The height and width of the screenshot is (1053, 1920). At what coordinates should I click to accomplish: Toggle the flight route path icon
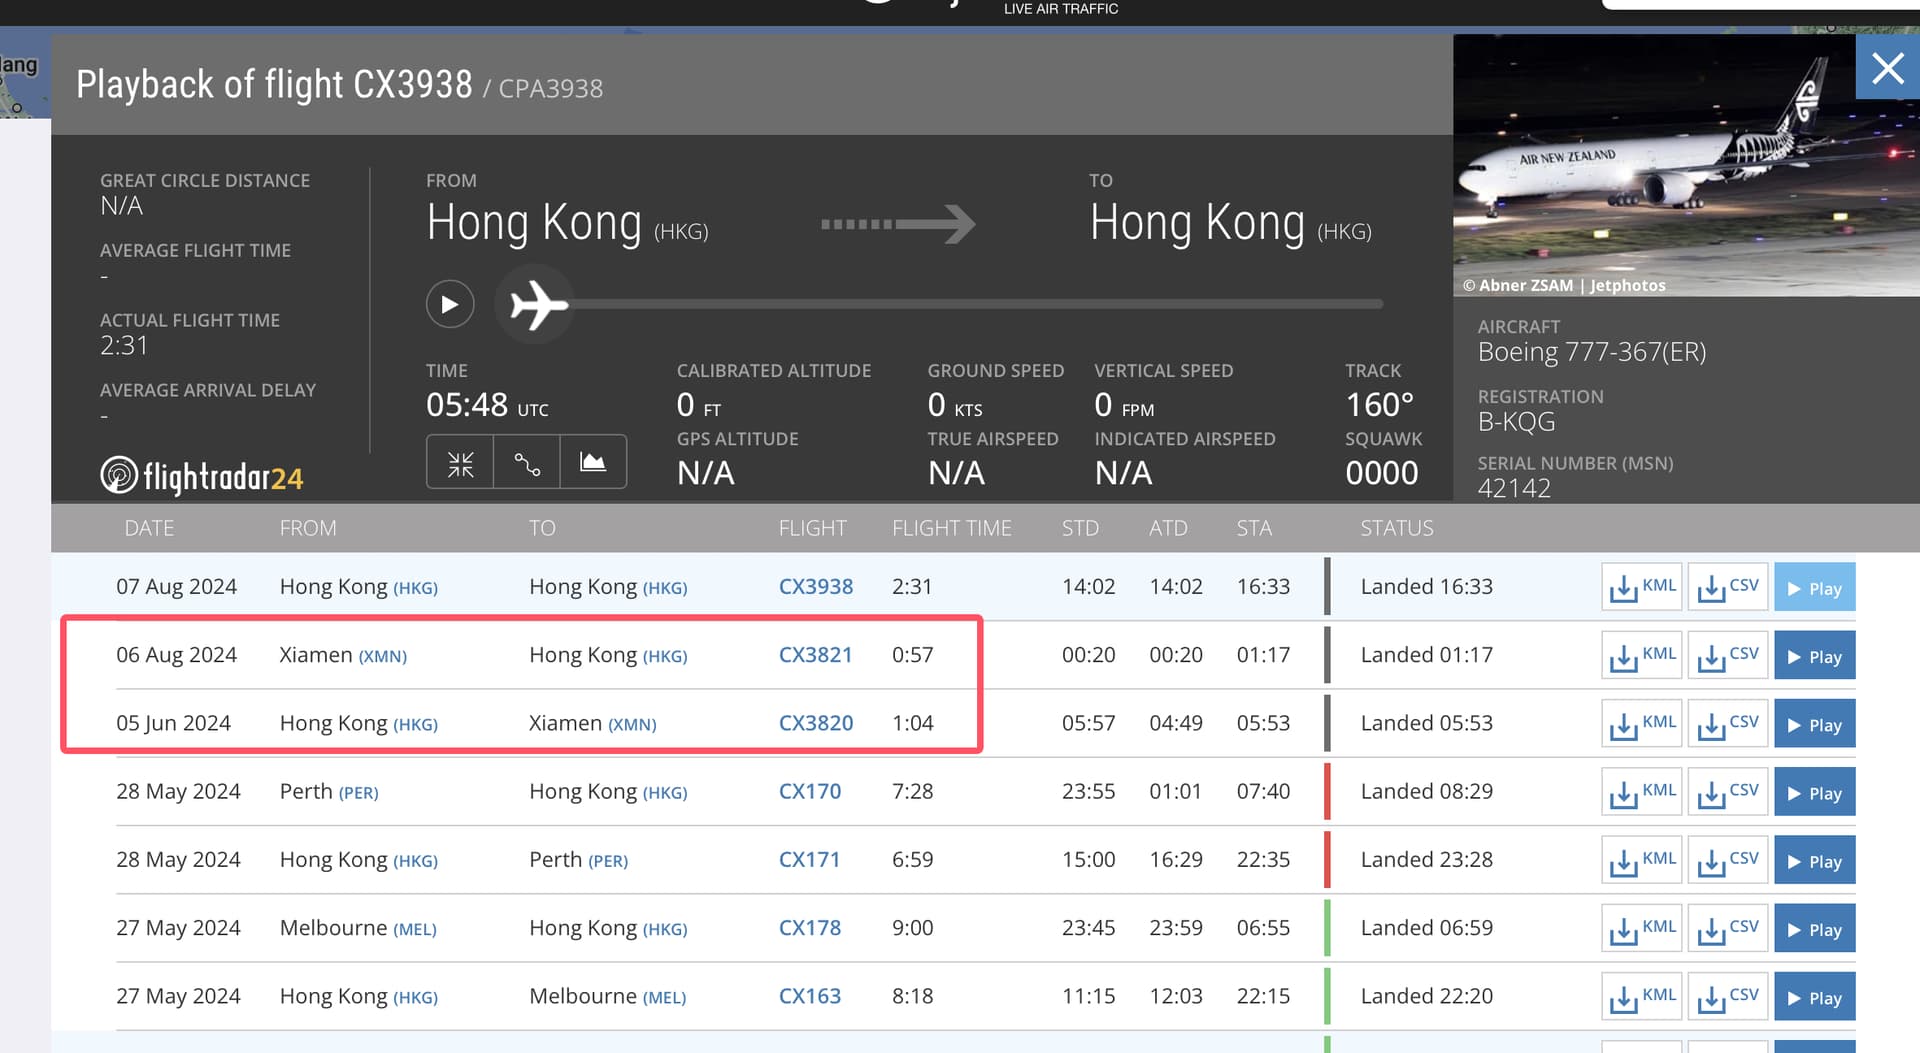pos(527,463)
